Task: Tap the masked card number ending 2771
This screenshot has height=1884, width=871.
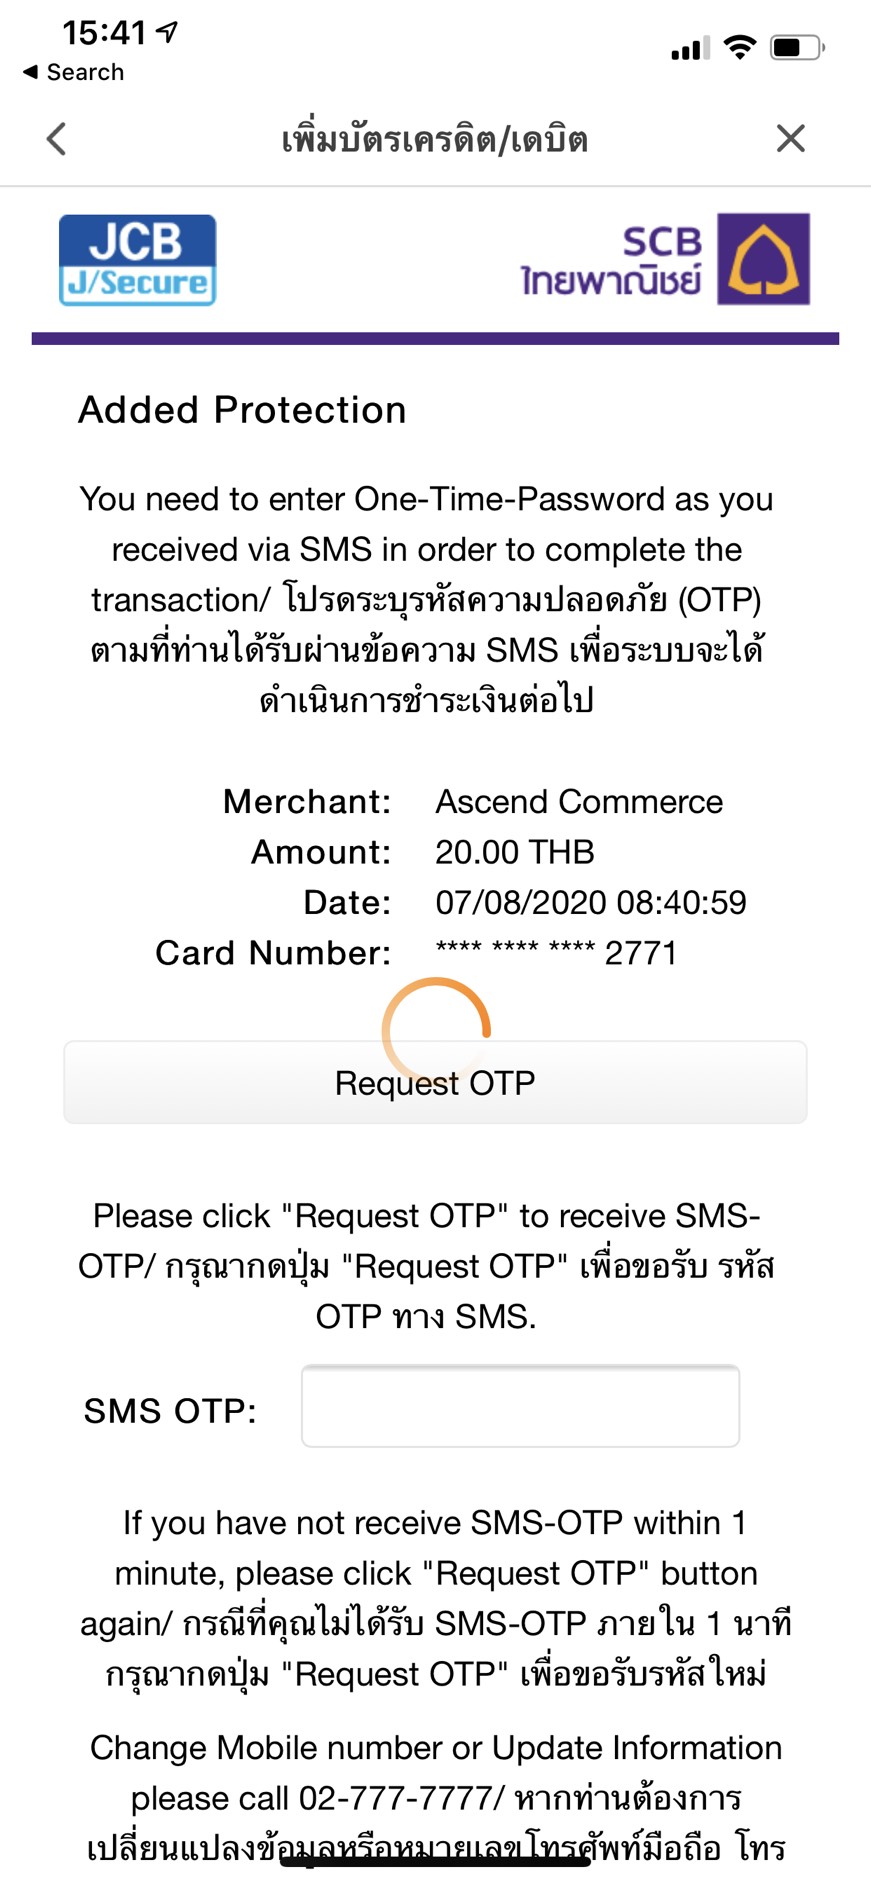Action: click(556, 953)
